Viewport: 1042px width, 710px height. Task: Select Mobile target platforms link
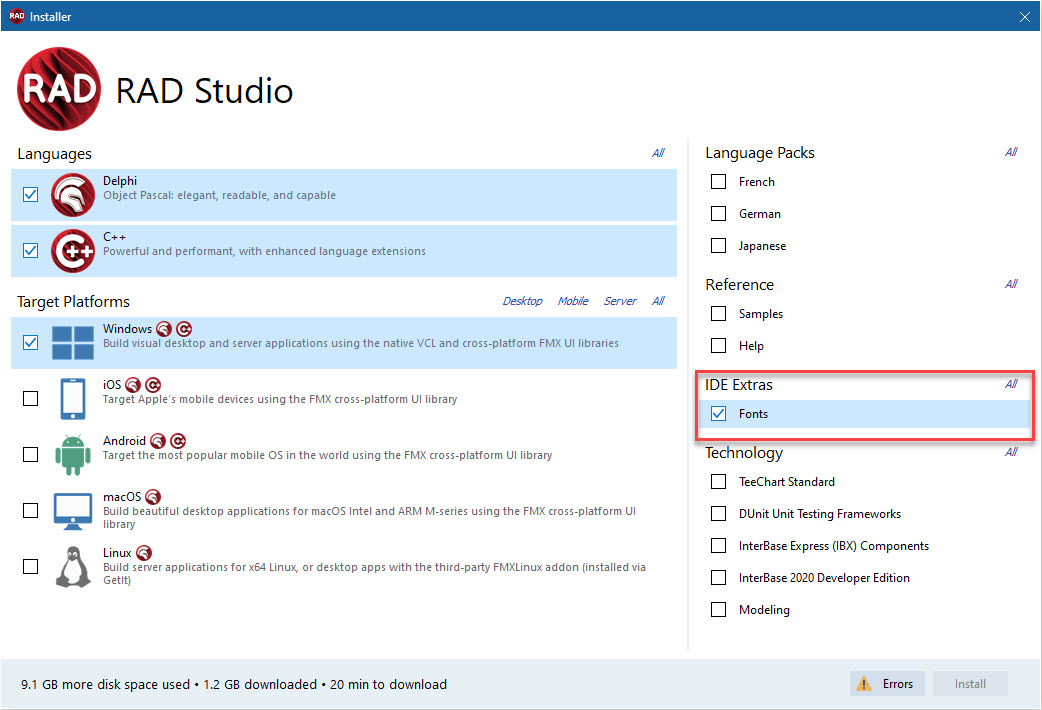point(573,301)
